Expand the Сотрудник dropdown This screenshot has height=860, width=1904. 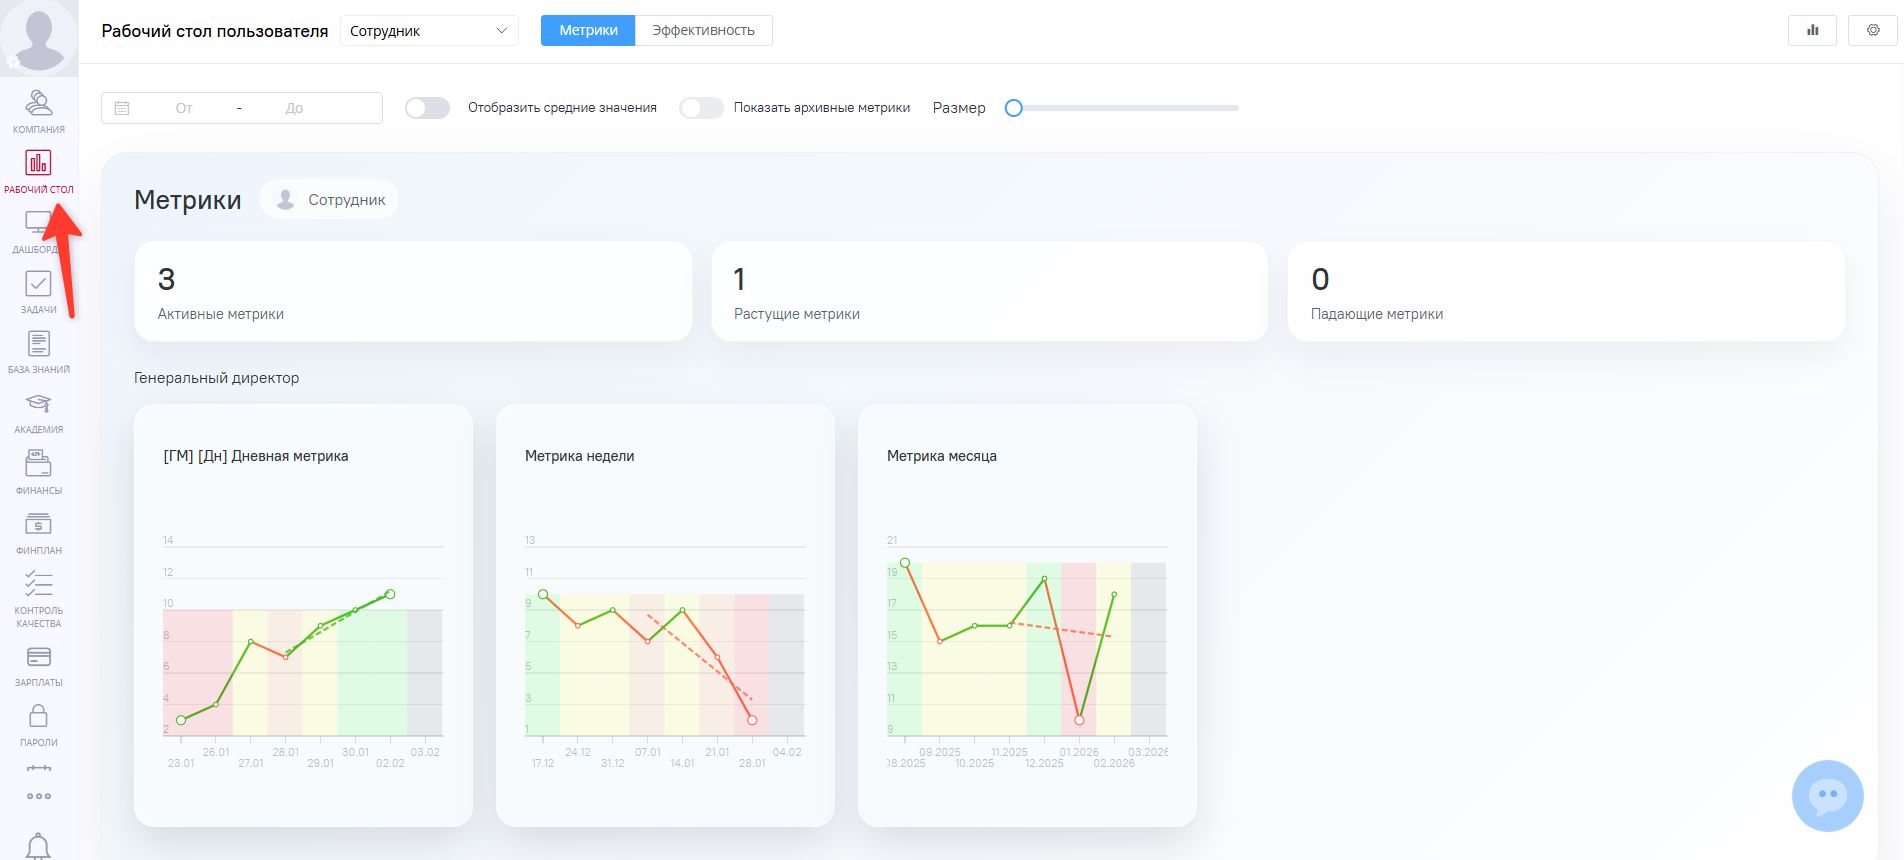coord(429,31)
